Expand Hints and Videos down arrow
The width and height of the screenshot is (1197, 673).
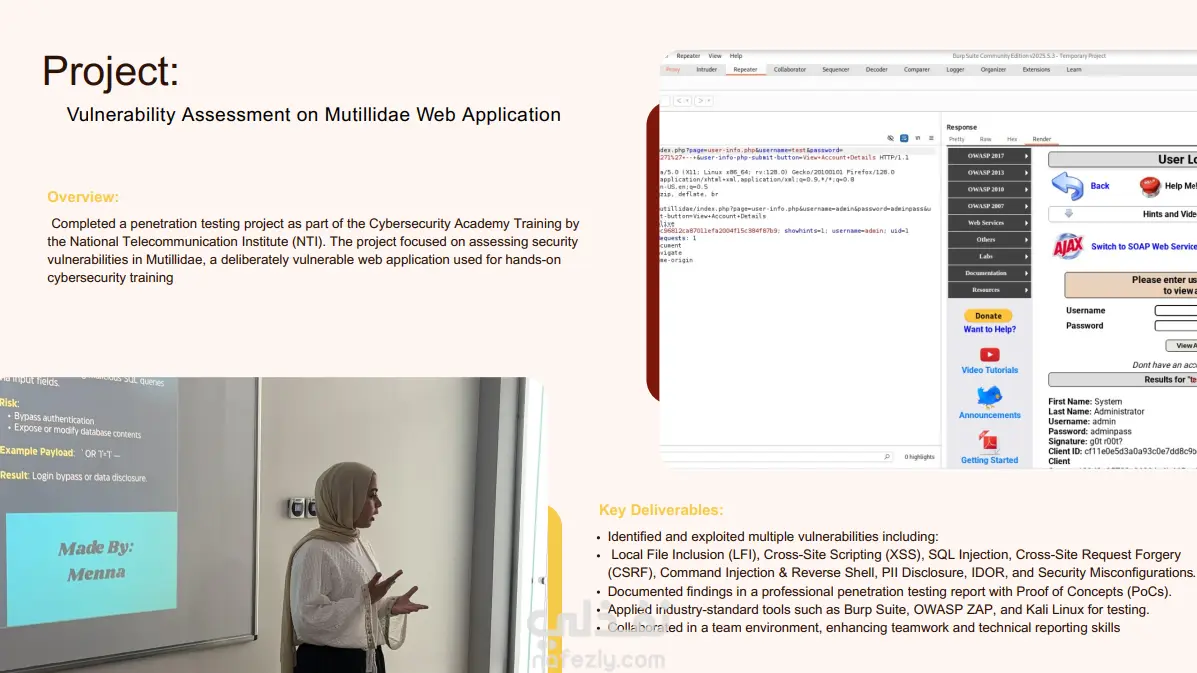(1069, 214)
